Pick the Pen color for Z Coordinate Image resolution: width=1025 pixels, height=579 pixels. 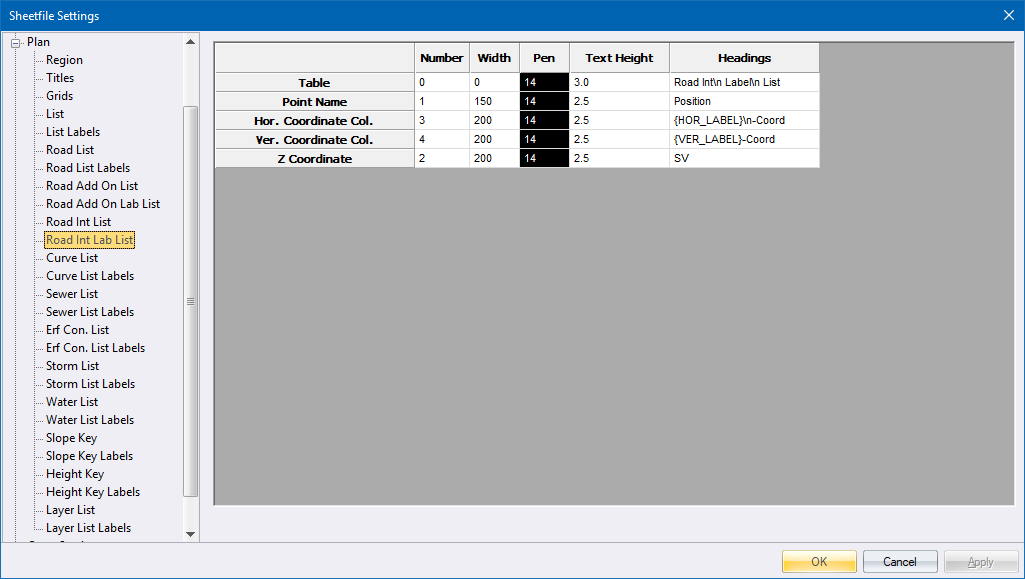(544, 159)
